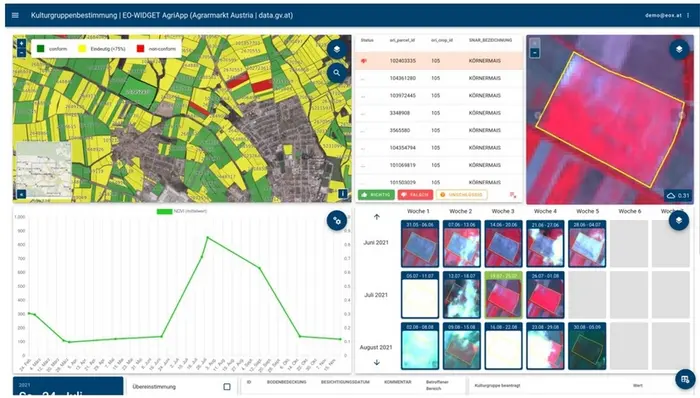Sort by the SNAR_BEZEICHNUNG column header
Screen dimensions: 700x398
(490, 40)
